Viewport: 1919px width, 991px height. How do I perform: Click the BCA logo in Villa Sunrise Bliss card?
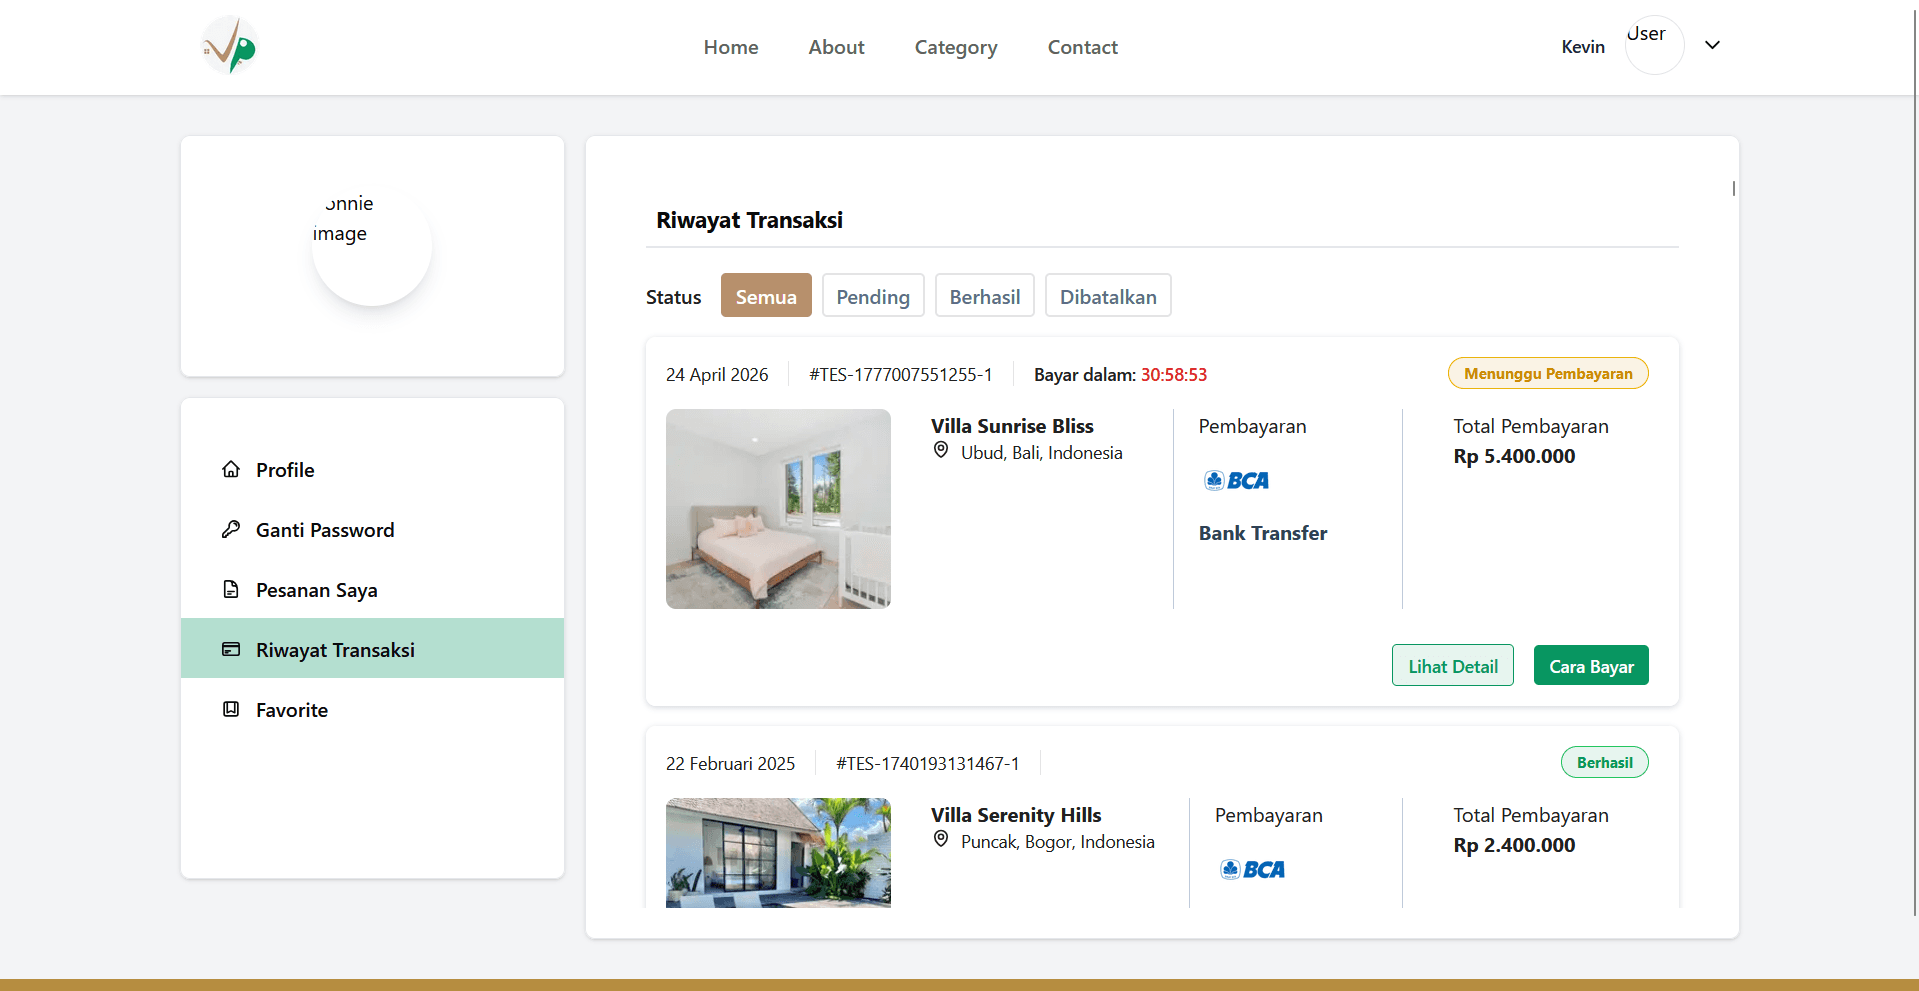tap(1236, 481)
